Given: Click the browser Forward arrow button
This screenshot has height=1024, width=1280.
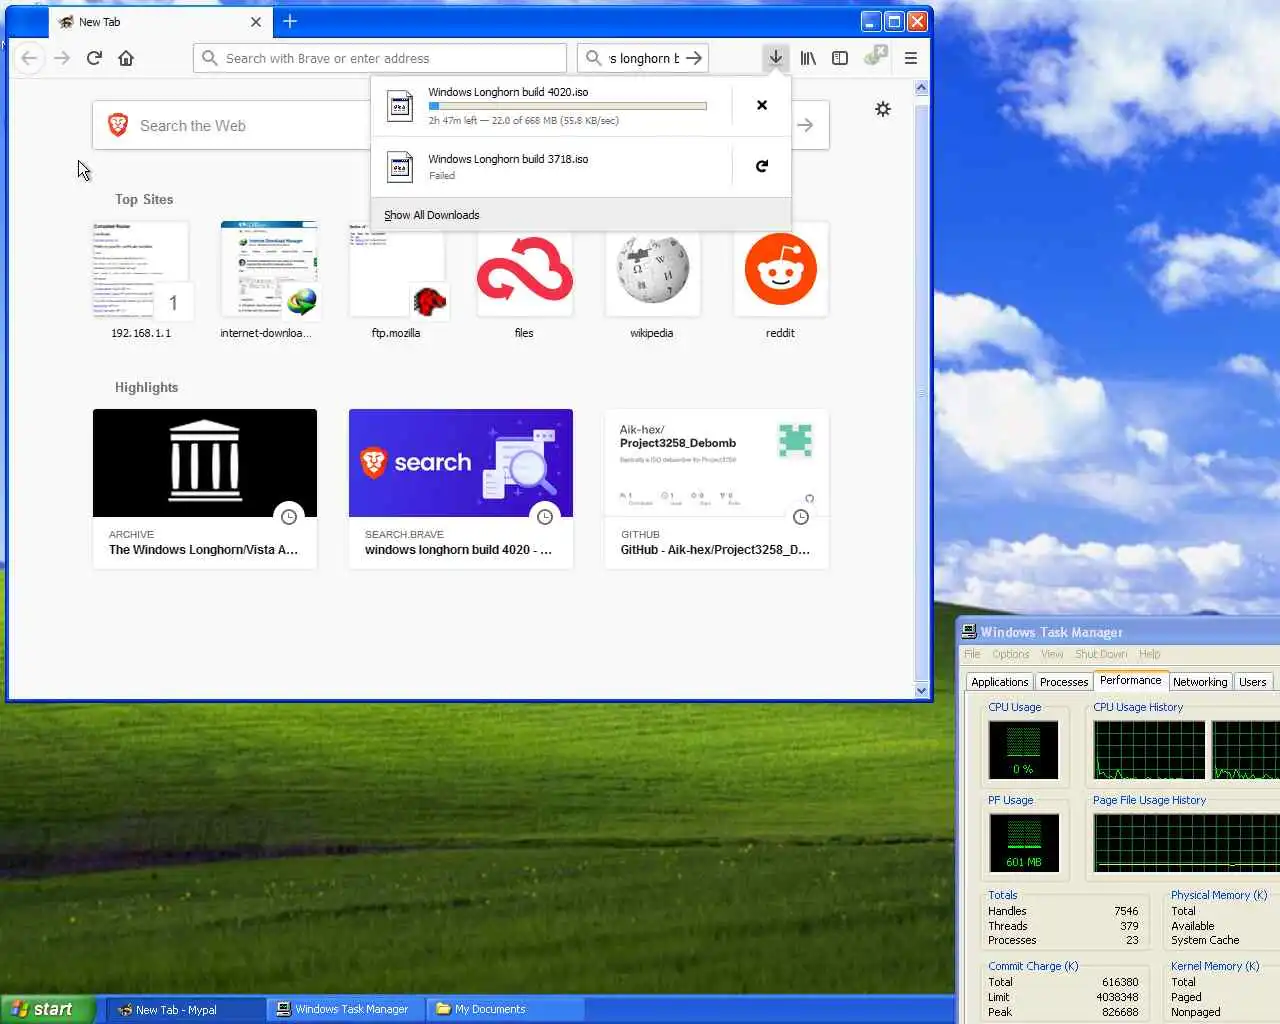Looking at the screenshot, I should [x=62, y=58].
